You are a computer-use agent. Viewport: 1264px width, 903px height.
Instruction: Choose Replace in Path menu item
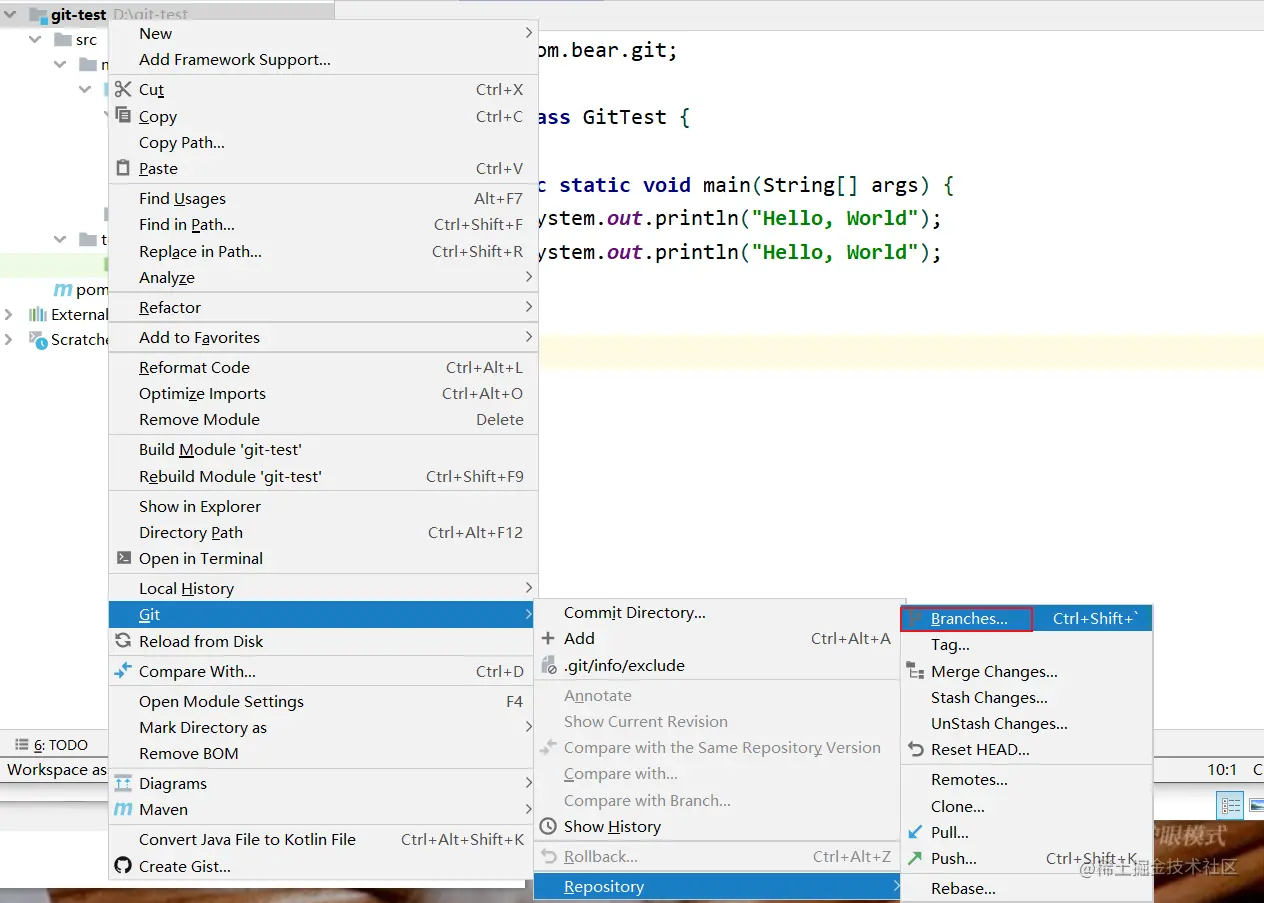tap(323, 251)
